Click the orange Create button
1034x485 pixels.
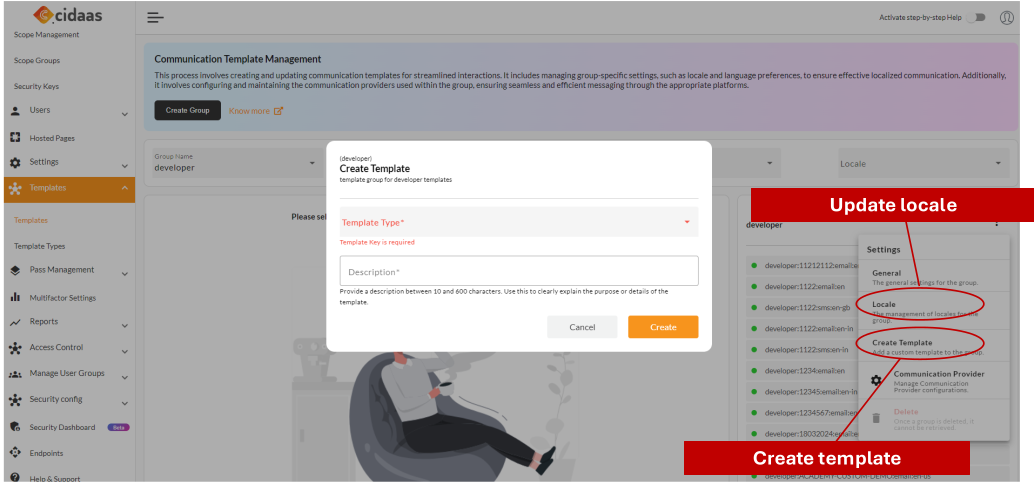[x=663, y=327]
